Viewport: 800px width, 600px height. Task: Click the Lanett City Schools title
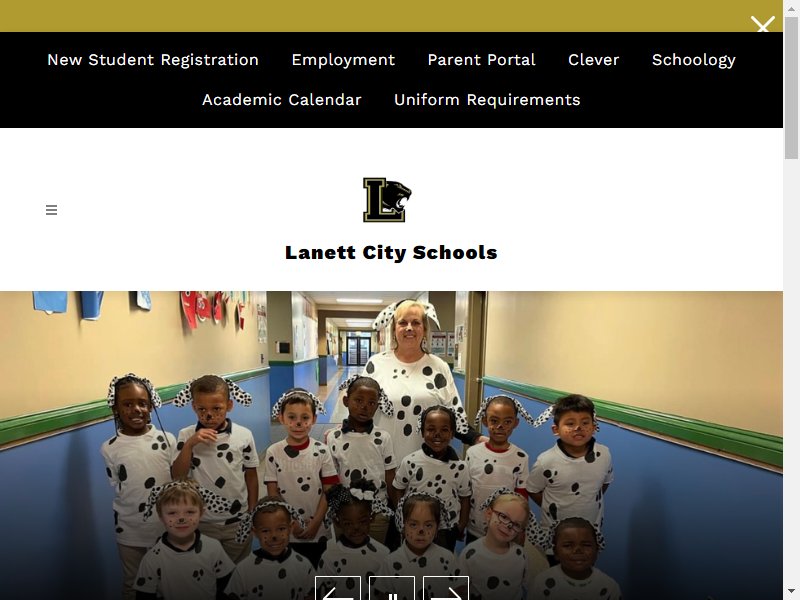[x=391, y=253]
